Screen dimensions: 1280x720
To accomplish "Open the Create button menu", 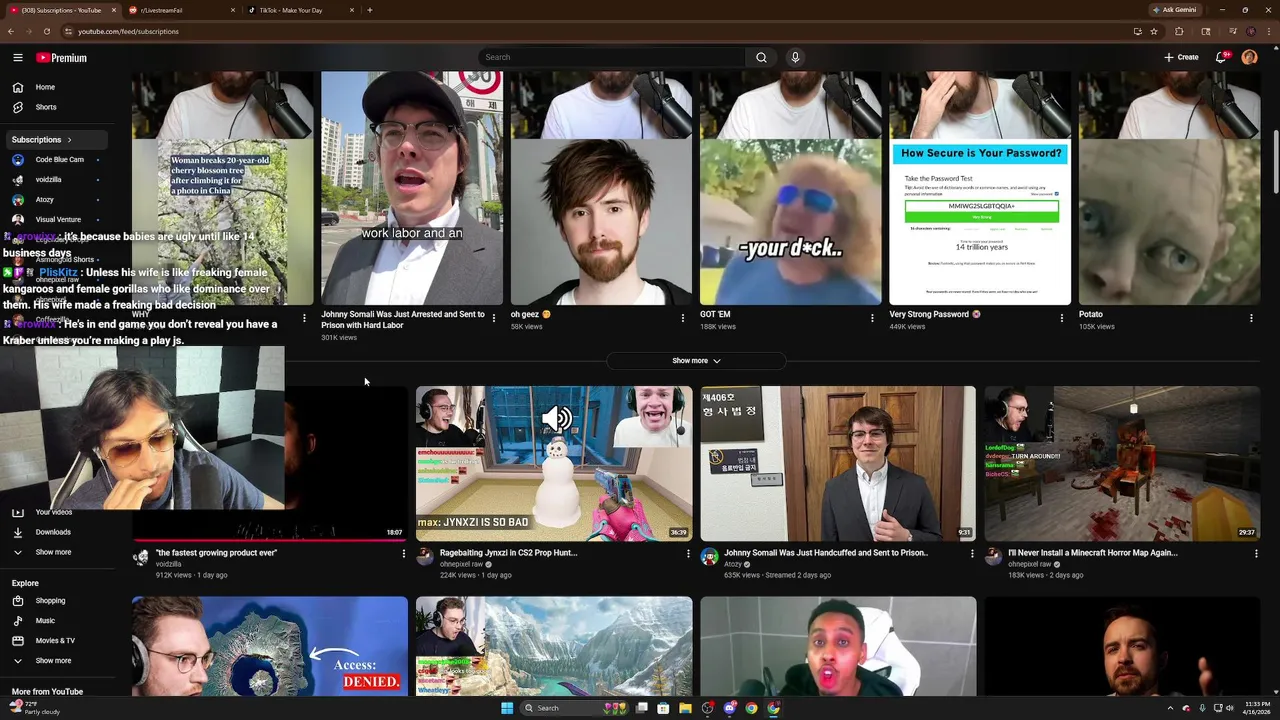I will coord(1181,57).
